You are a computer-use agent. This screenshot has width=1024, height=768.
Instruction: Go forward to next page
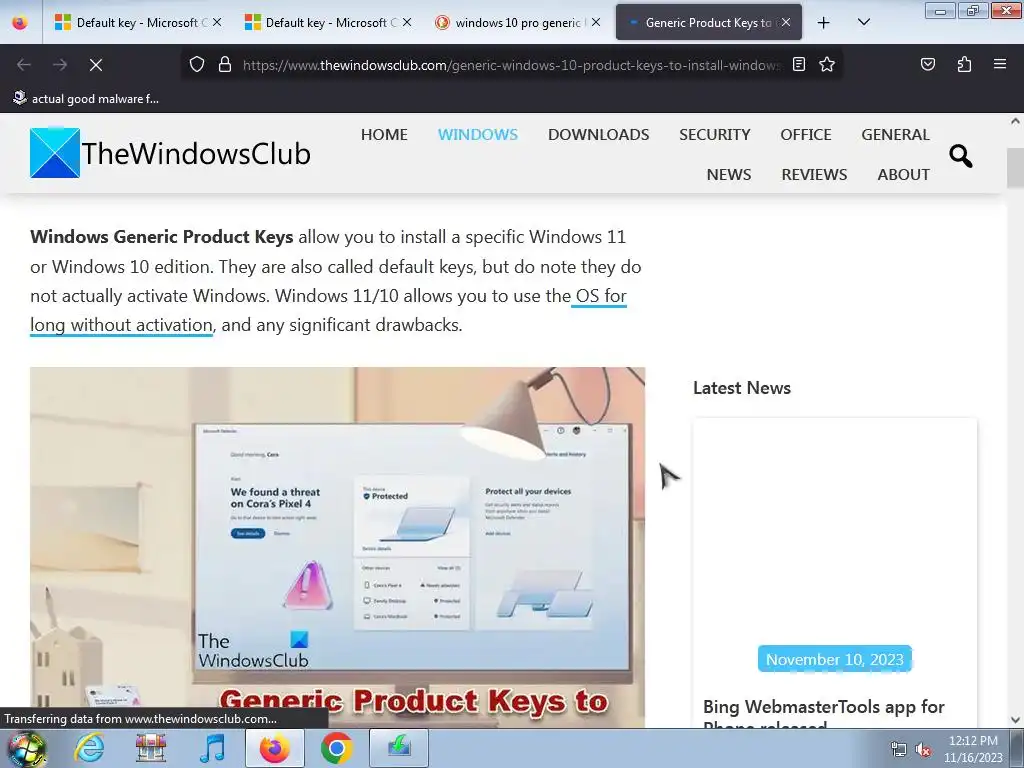tap(60, 65)
